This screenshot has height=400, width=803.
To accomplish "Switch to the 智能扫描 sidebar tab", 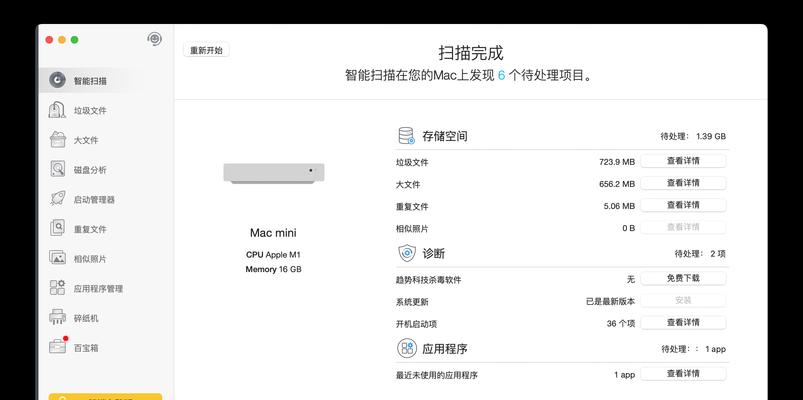I will click(105, 80).
